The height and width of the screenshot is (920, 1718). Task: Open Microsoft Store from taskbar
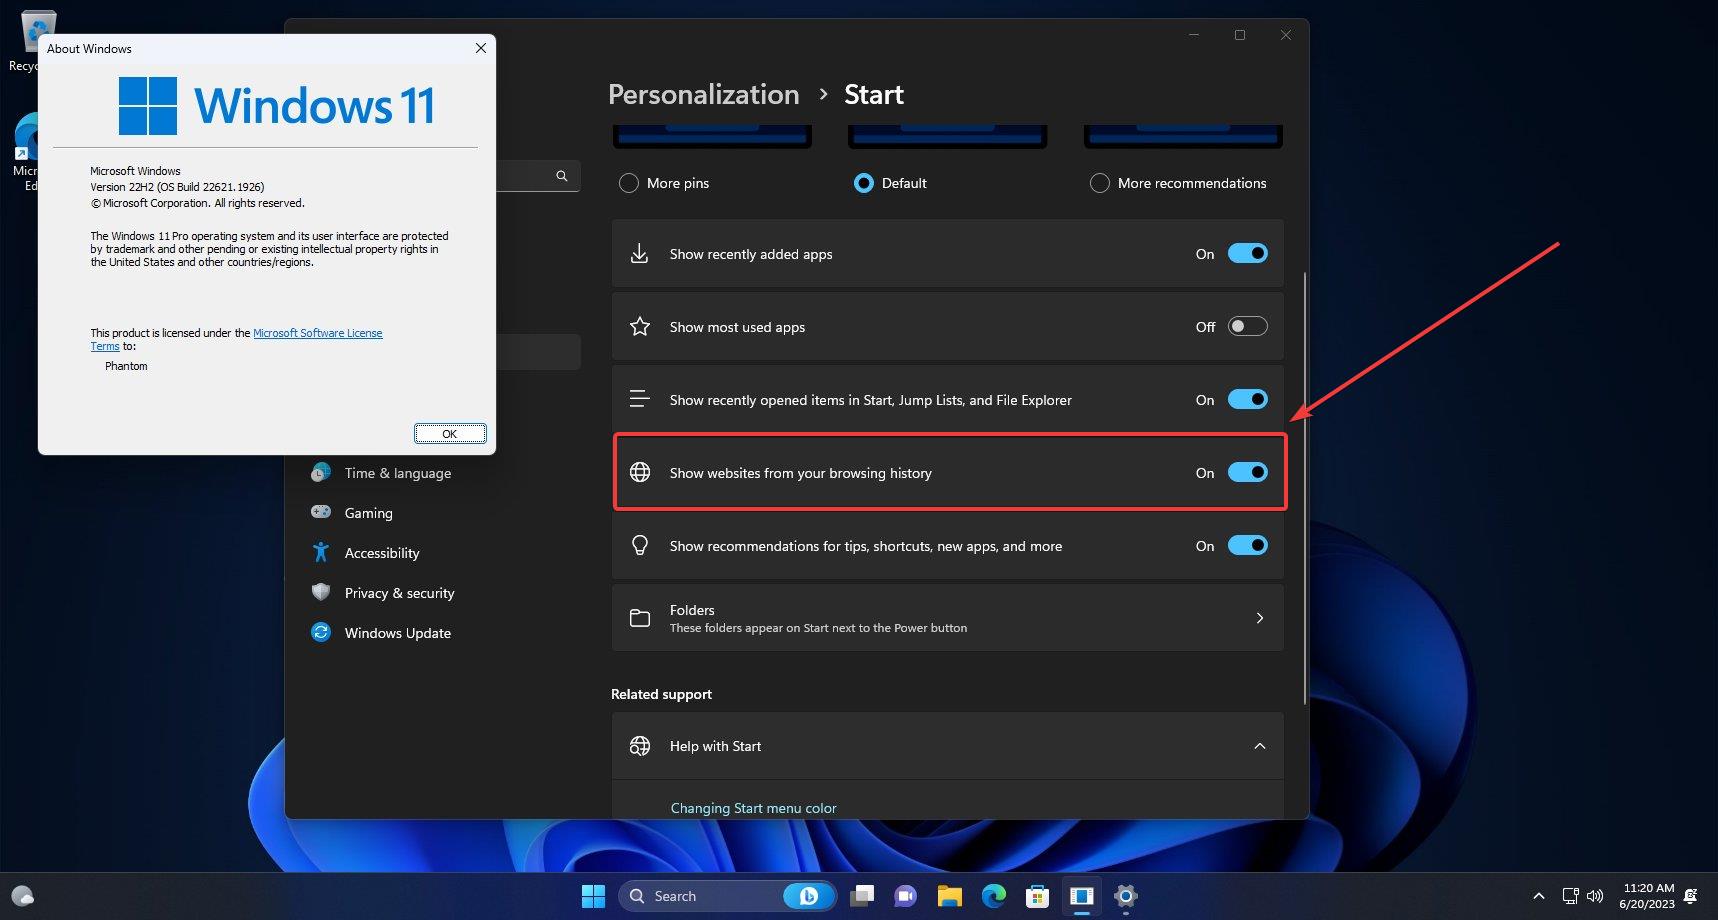tap(1038, 896)
